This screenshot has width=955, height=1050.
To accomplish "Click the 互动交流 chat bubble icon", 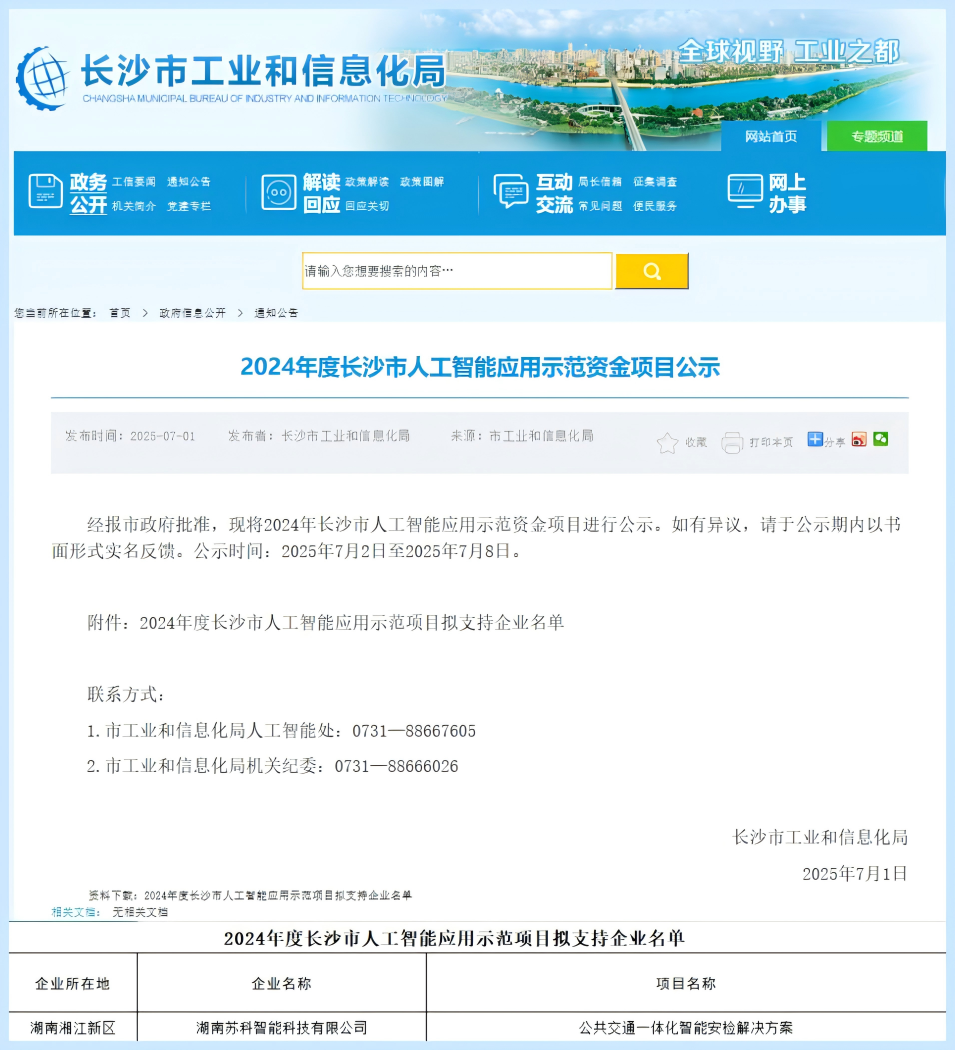I will (x=511, y=192).
